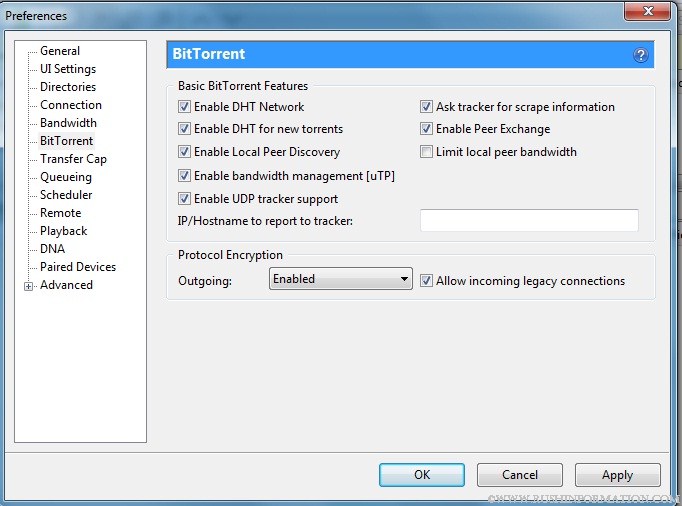Open the Outgoing encryption dropdown
Image resolution: width=682 pixels, height=506 pixels.
341,279
